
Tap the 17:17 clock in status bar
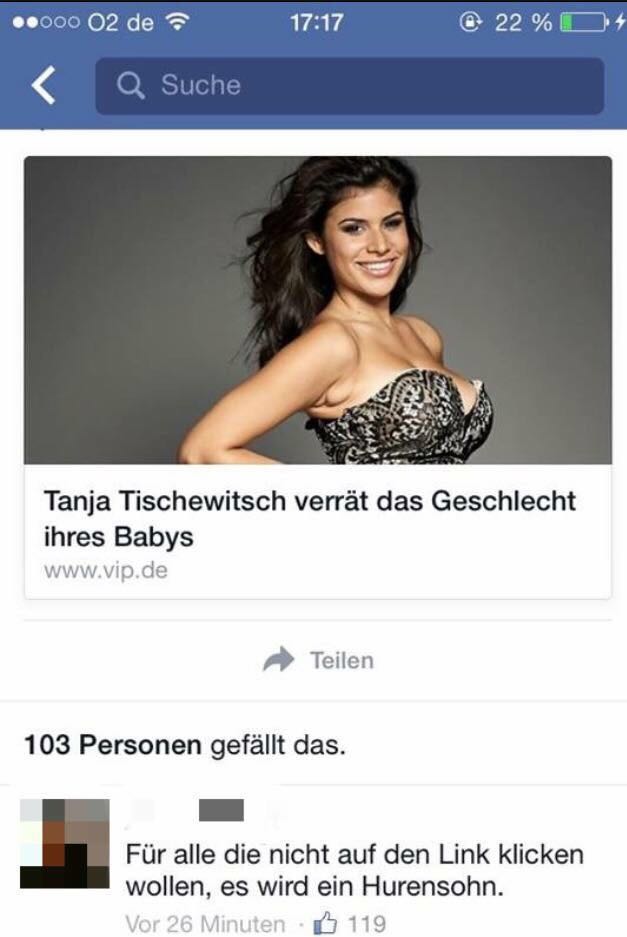pos(316,23)
